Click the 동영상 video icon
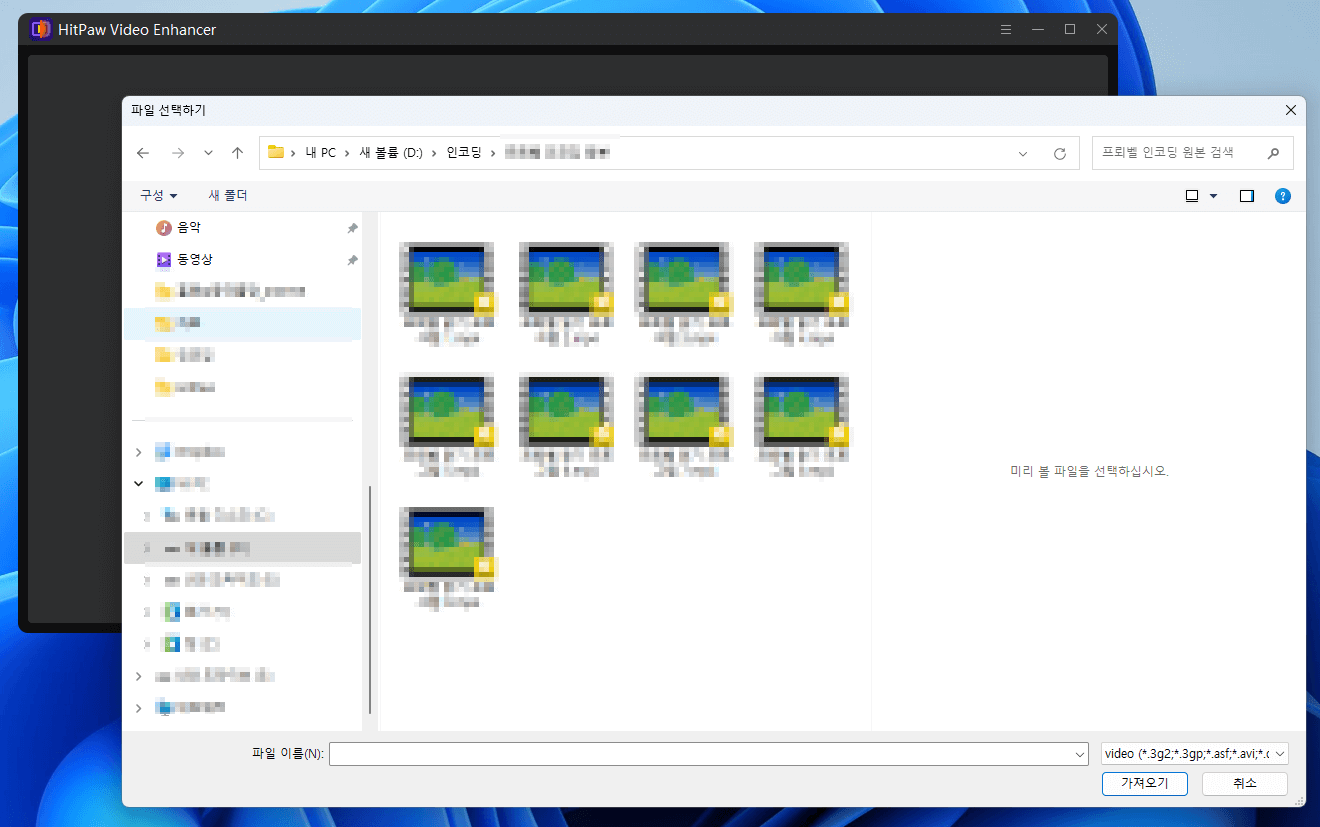Image resolution: width=1320 pixels, height=827 pixels. coord(164,260)
